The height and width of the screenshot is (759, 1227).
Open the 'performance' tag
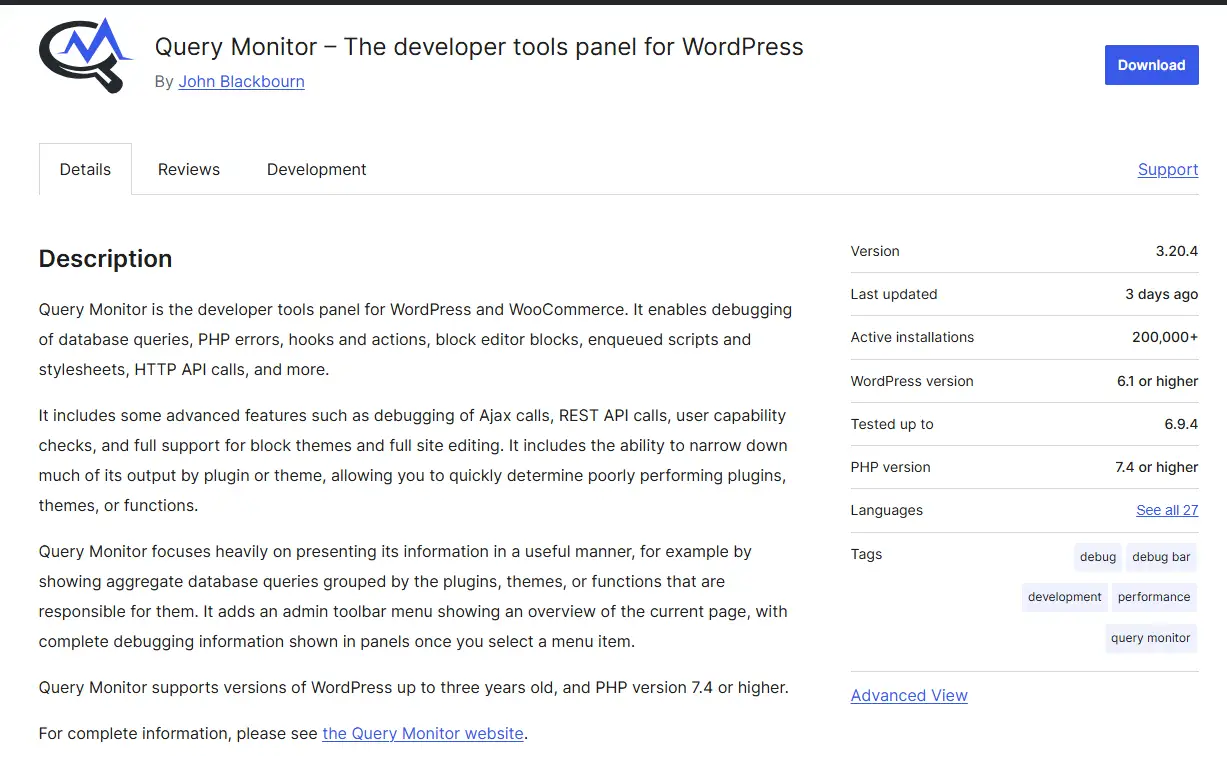pos(1154,597)
